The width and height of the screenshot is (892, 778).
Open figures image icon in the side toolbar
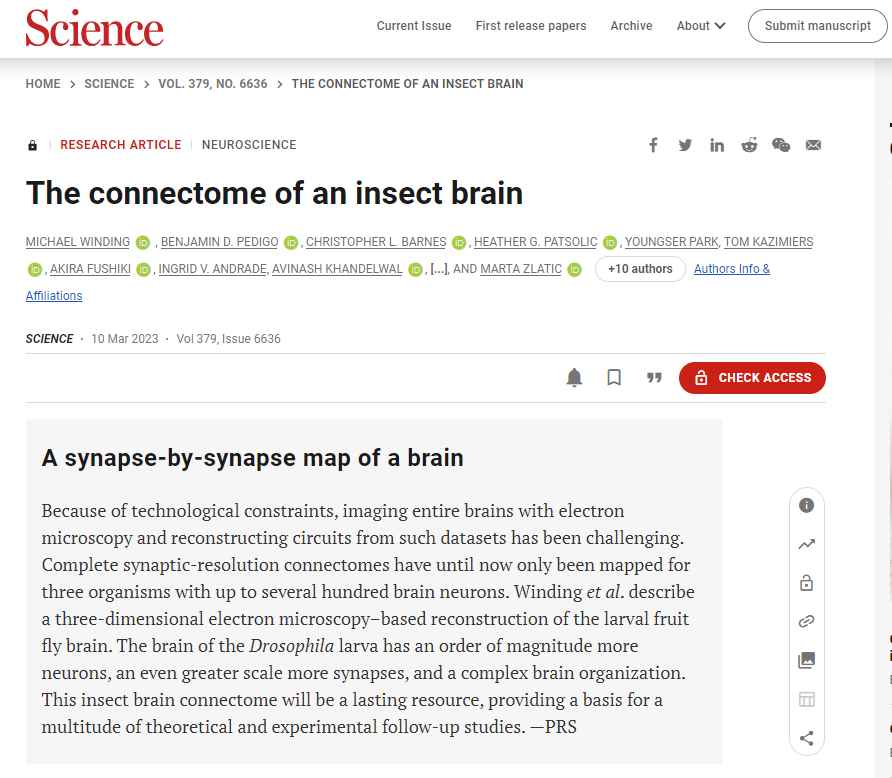pyautogui.click(x=807, y=660)
